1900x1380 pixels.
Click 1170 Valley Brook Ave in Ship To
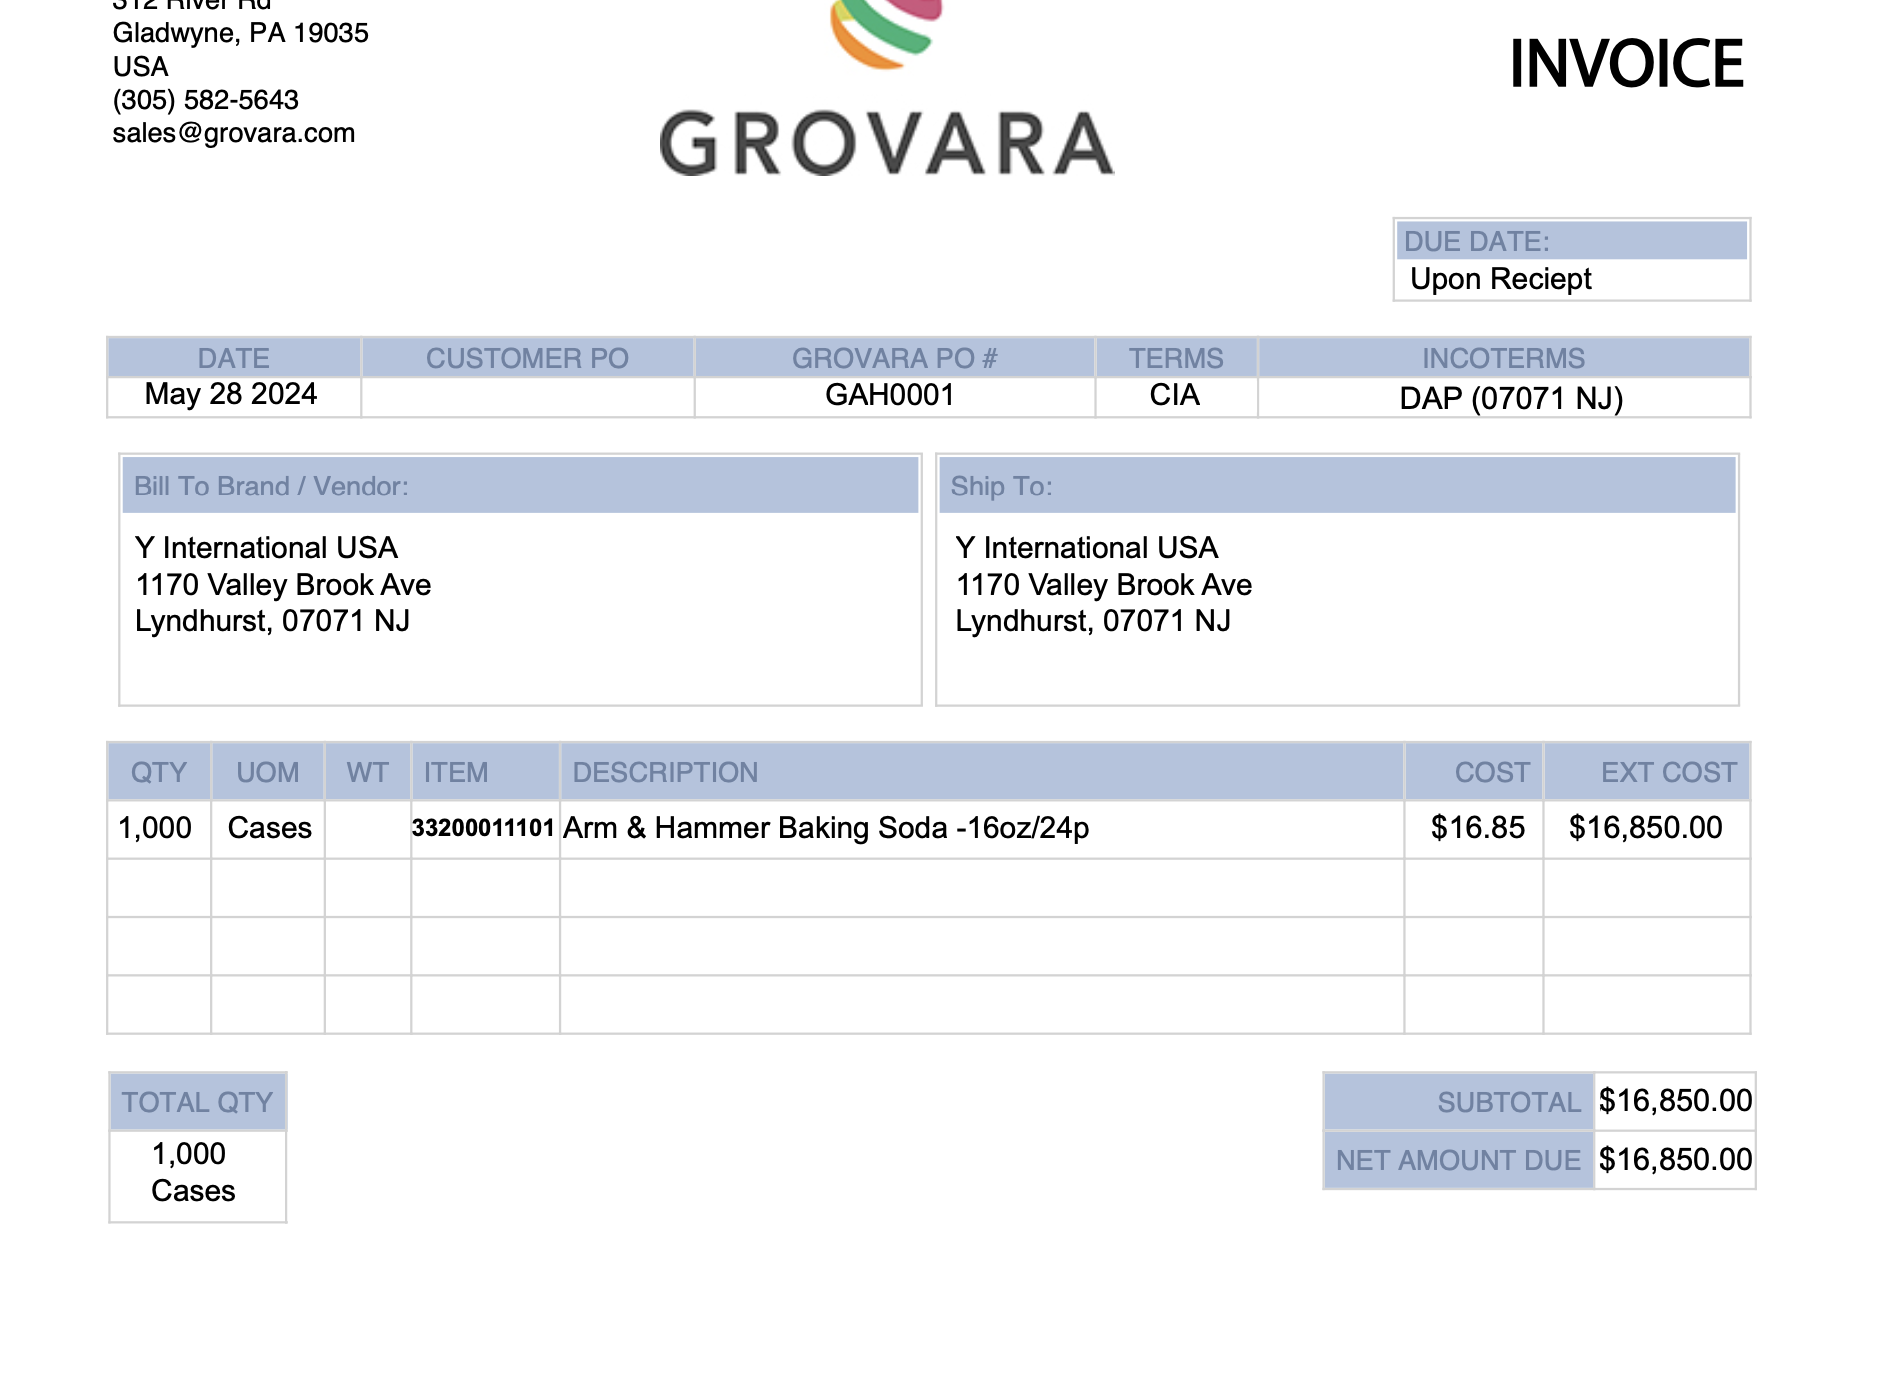point(1103,585)
